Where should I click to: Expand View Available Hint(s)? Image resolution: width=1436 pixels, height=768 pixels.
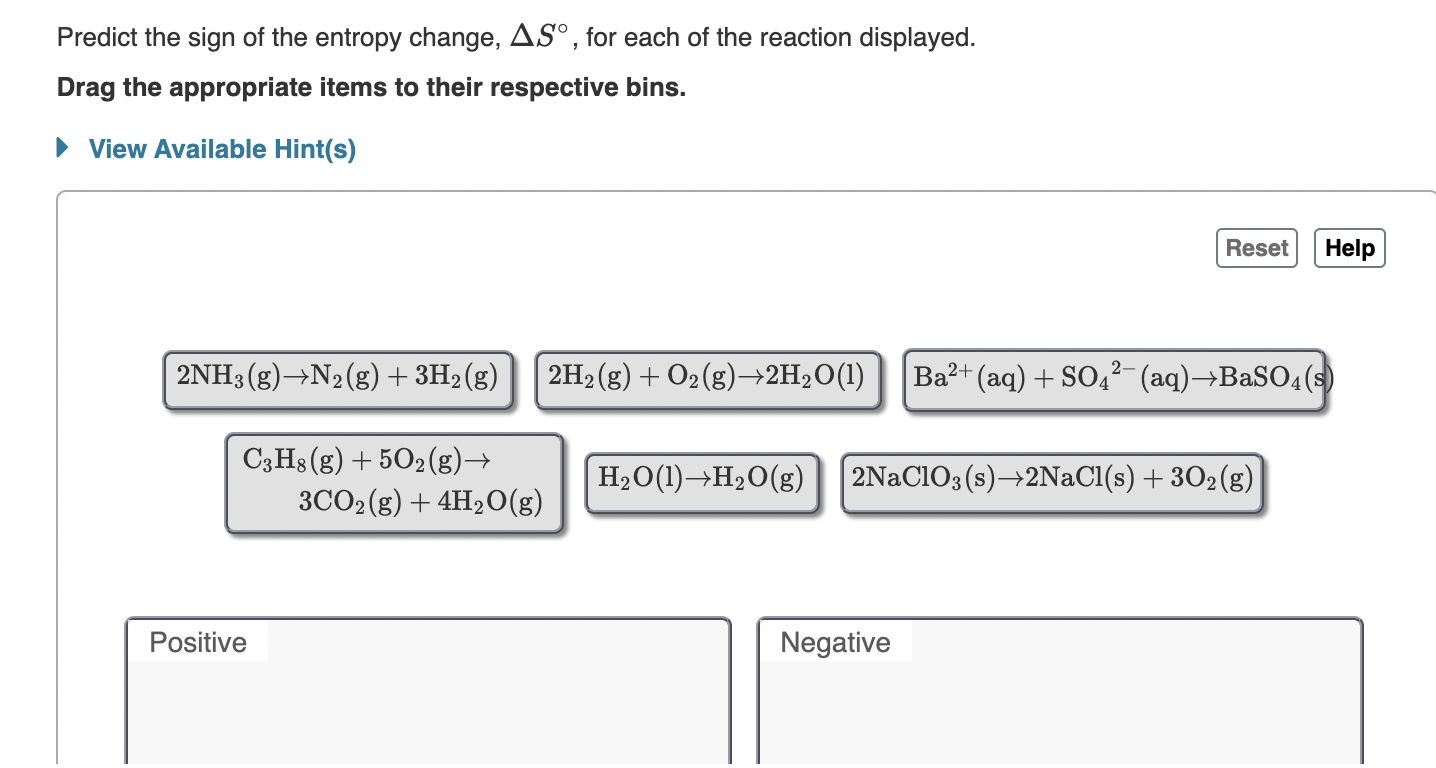click(x=221, y=149)
